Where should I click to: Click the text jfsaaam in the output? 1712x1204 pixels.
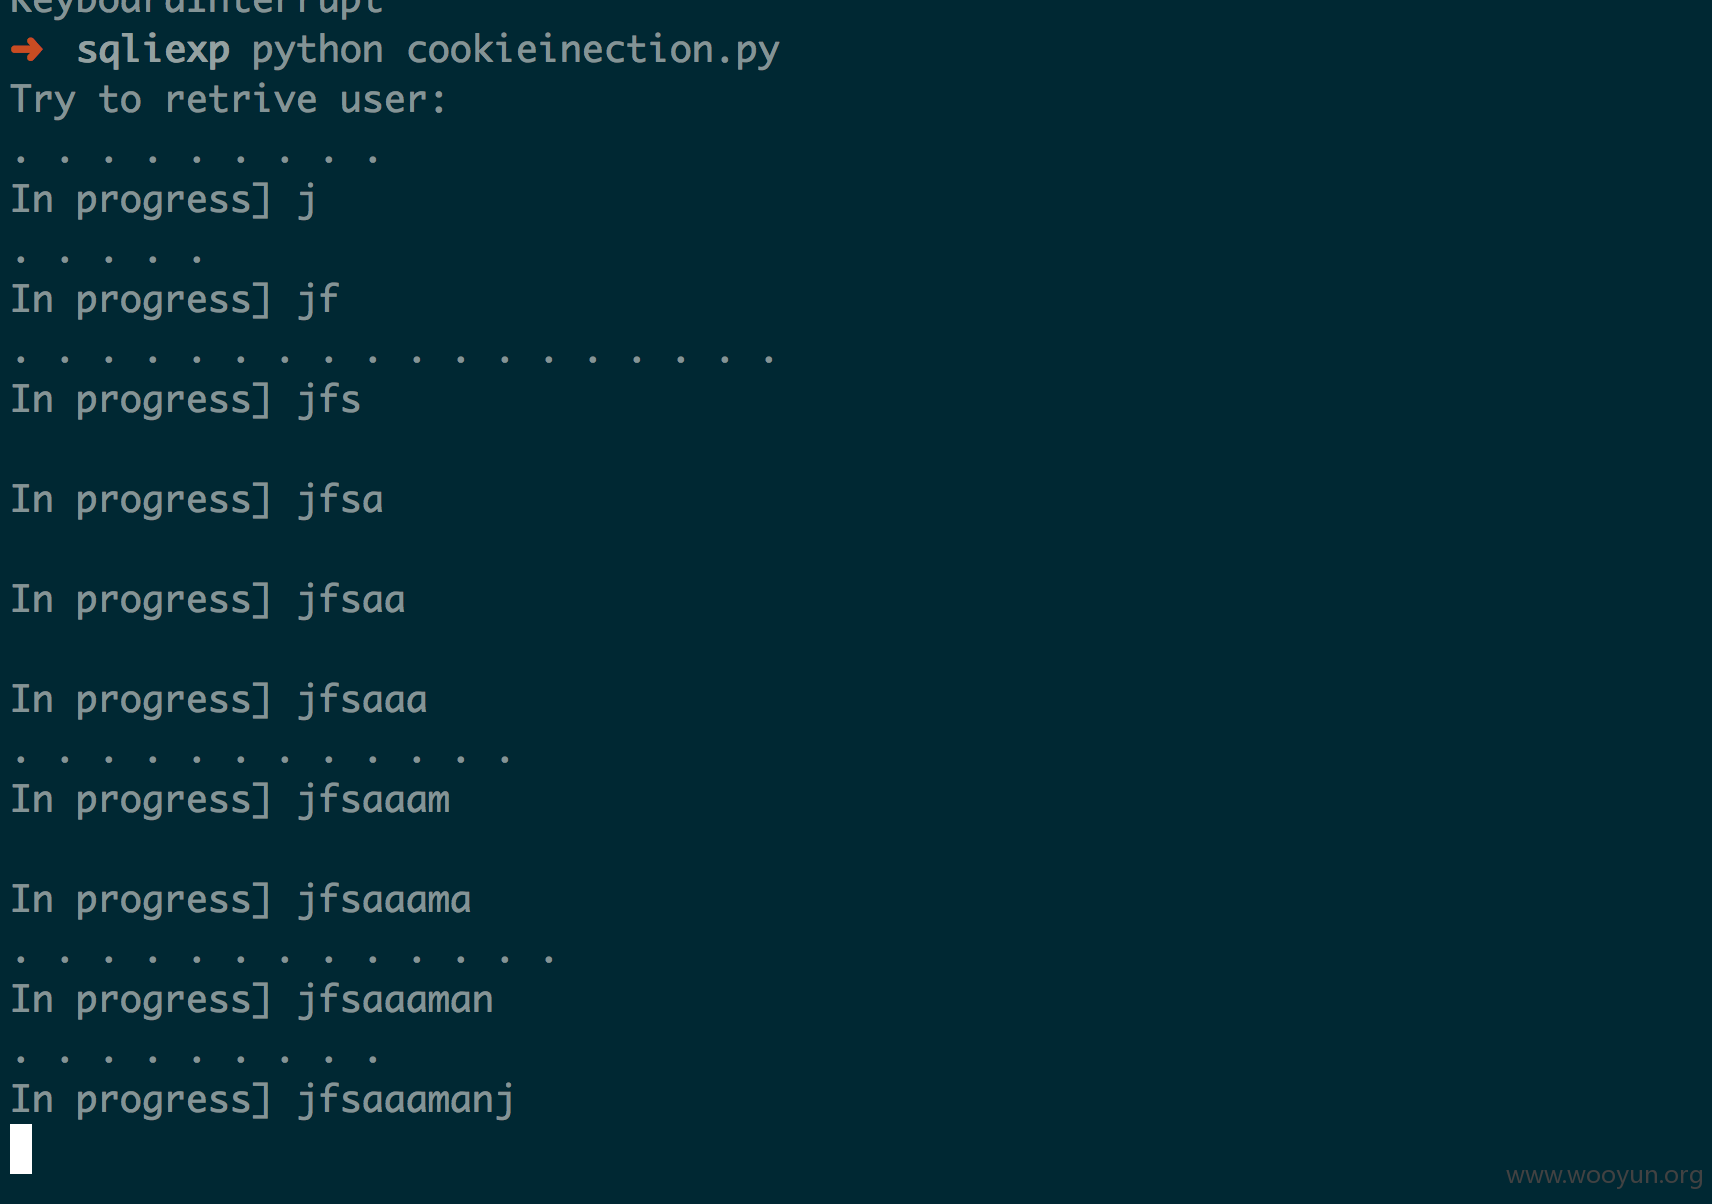click(373, 800)
